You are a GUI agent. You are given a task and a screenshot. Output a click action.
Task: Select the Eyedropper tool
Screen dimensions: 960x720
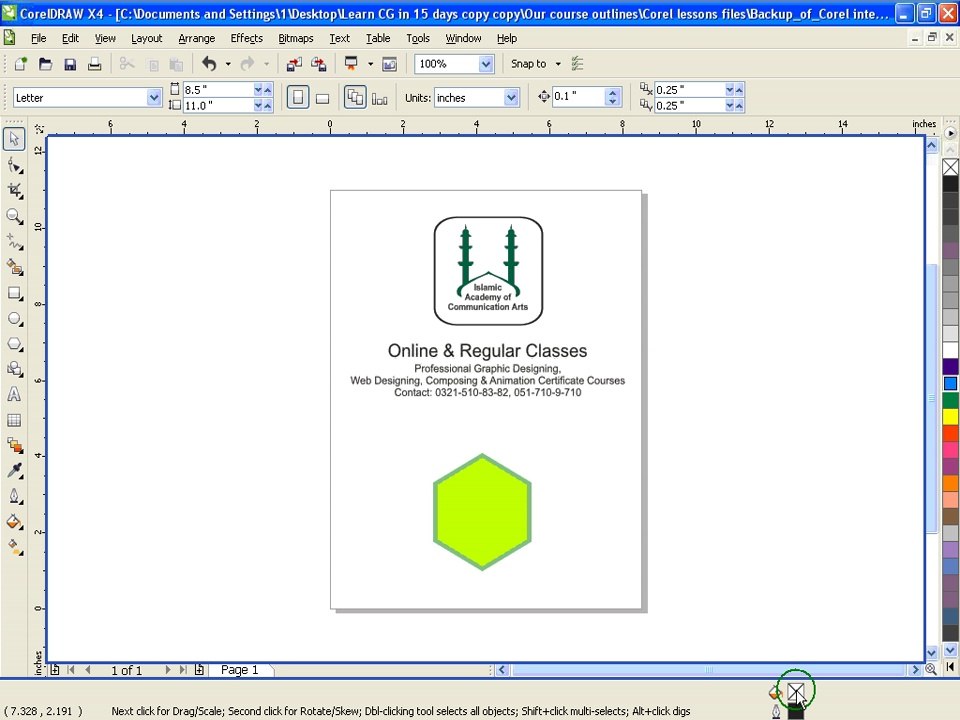pyautogui.click(x=14, y=470)
